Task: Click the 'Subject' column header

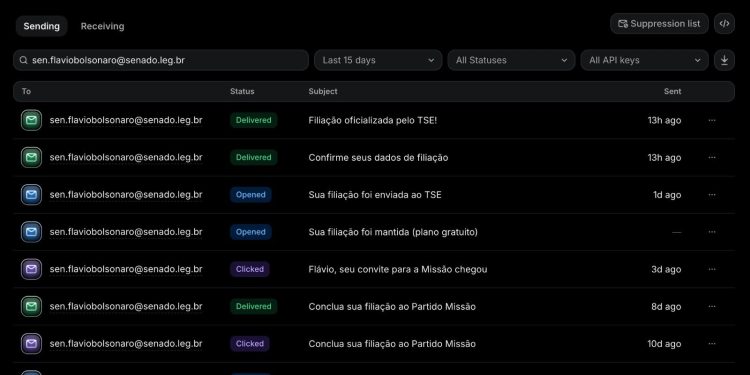Action: point(323,91)
